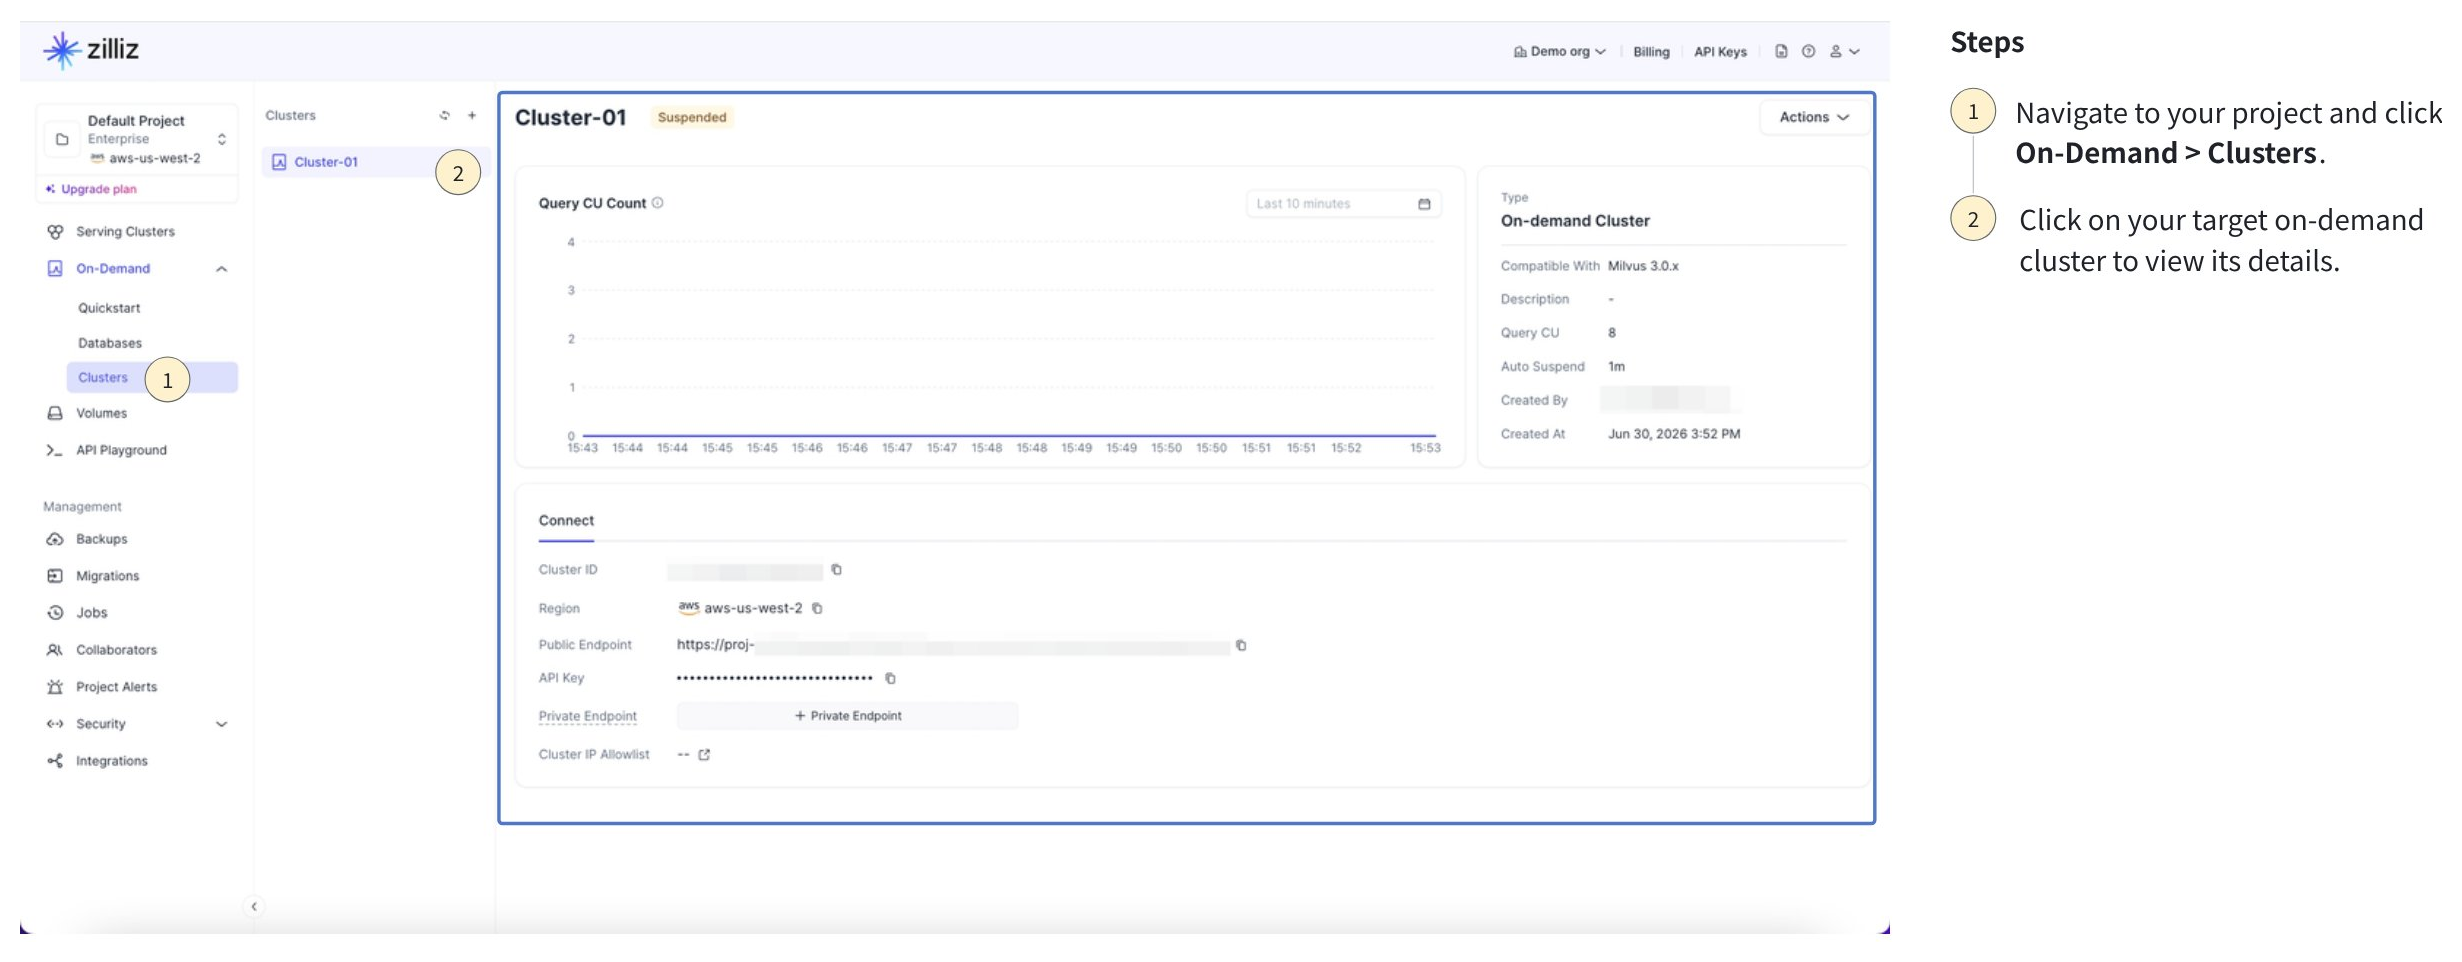Open the API Playground

122,450
